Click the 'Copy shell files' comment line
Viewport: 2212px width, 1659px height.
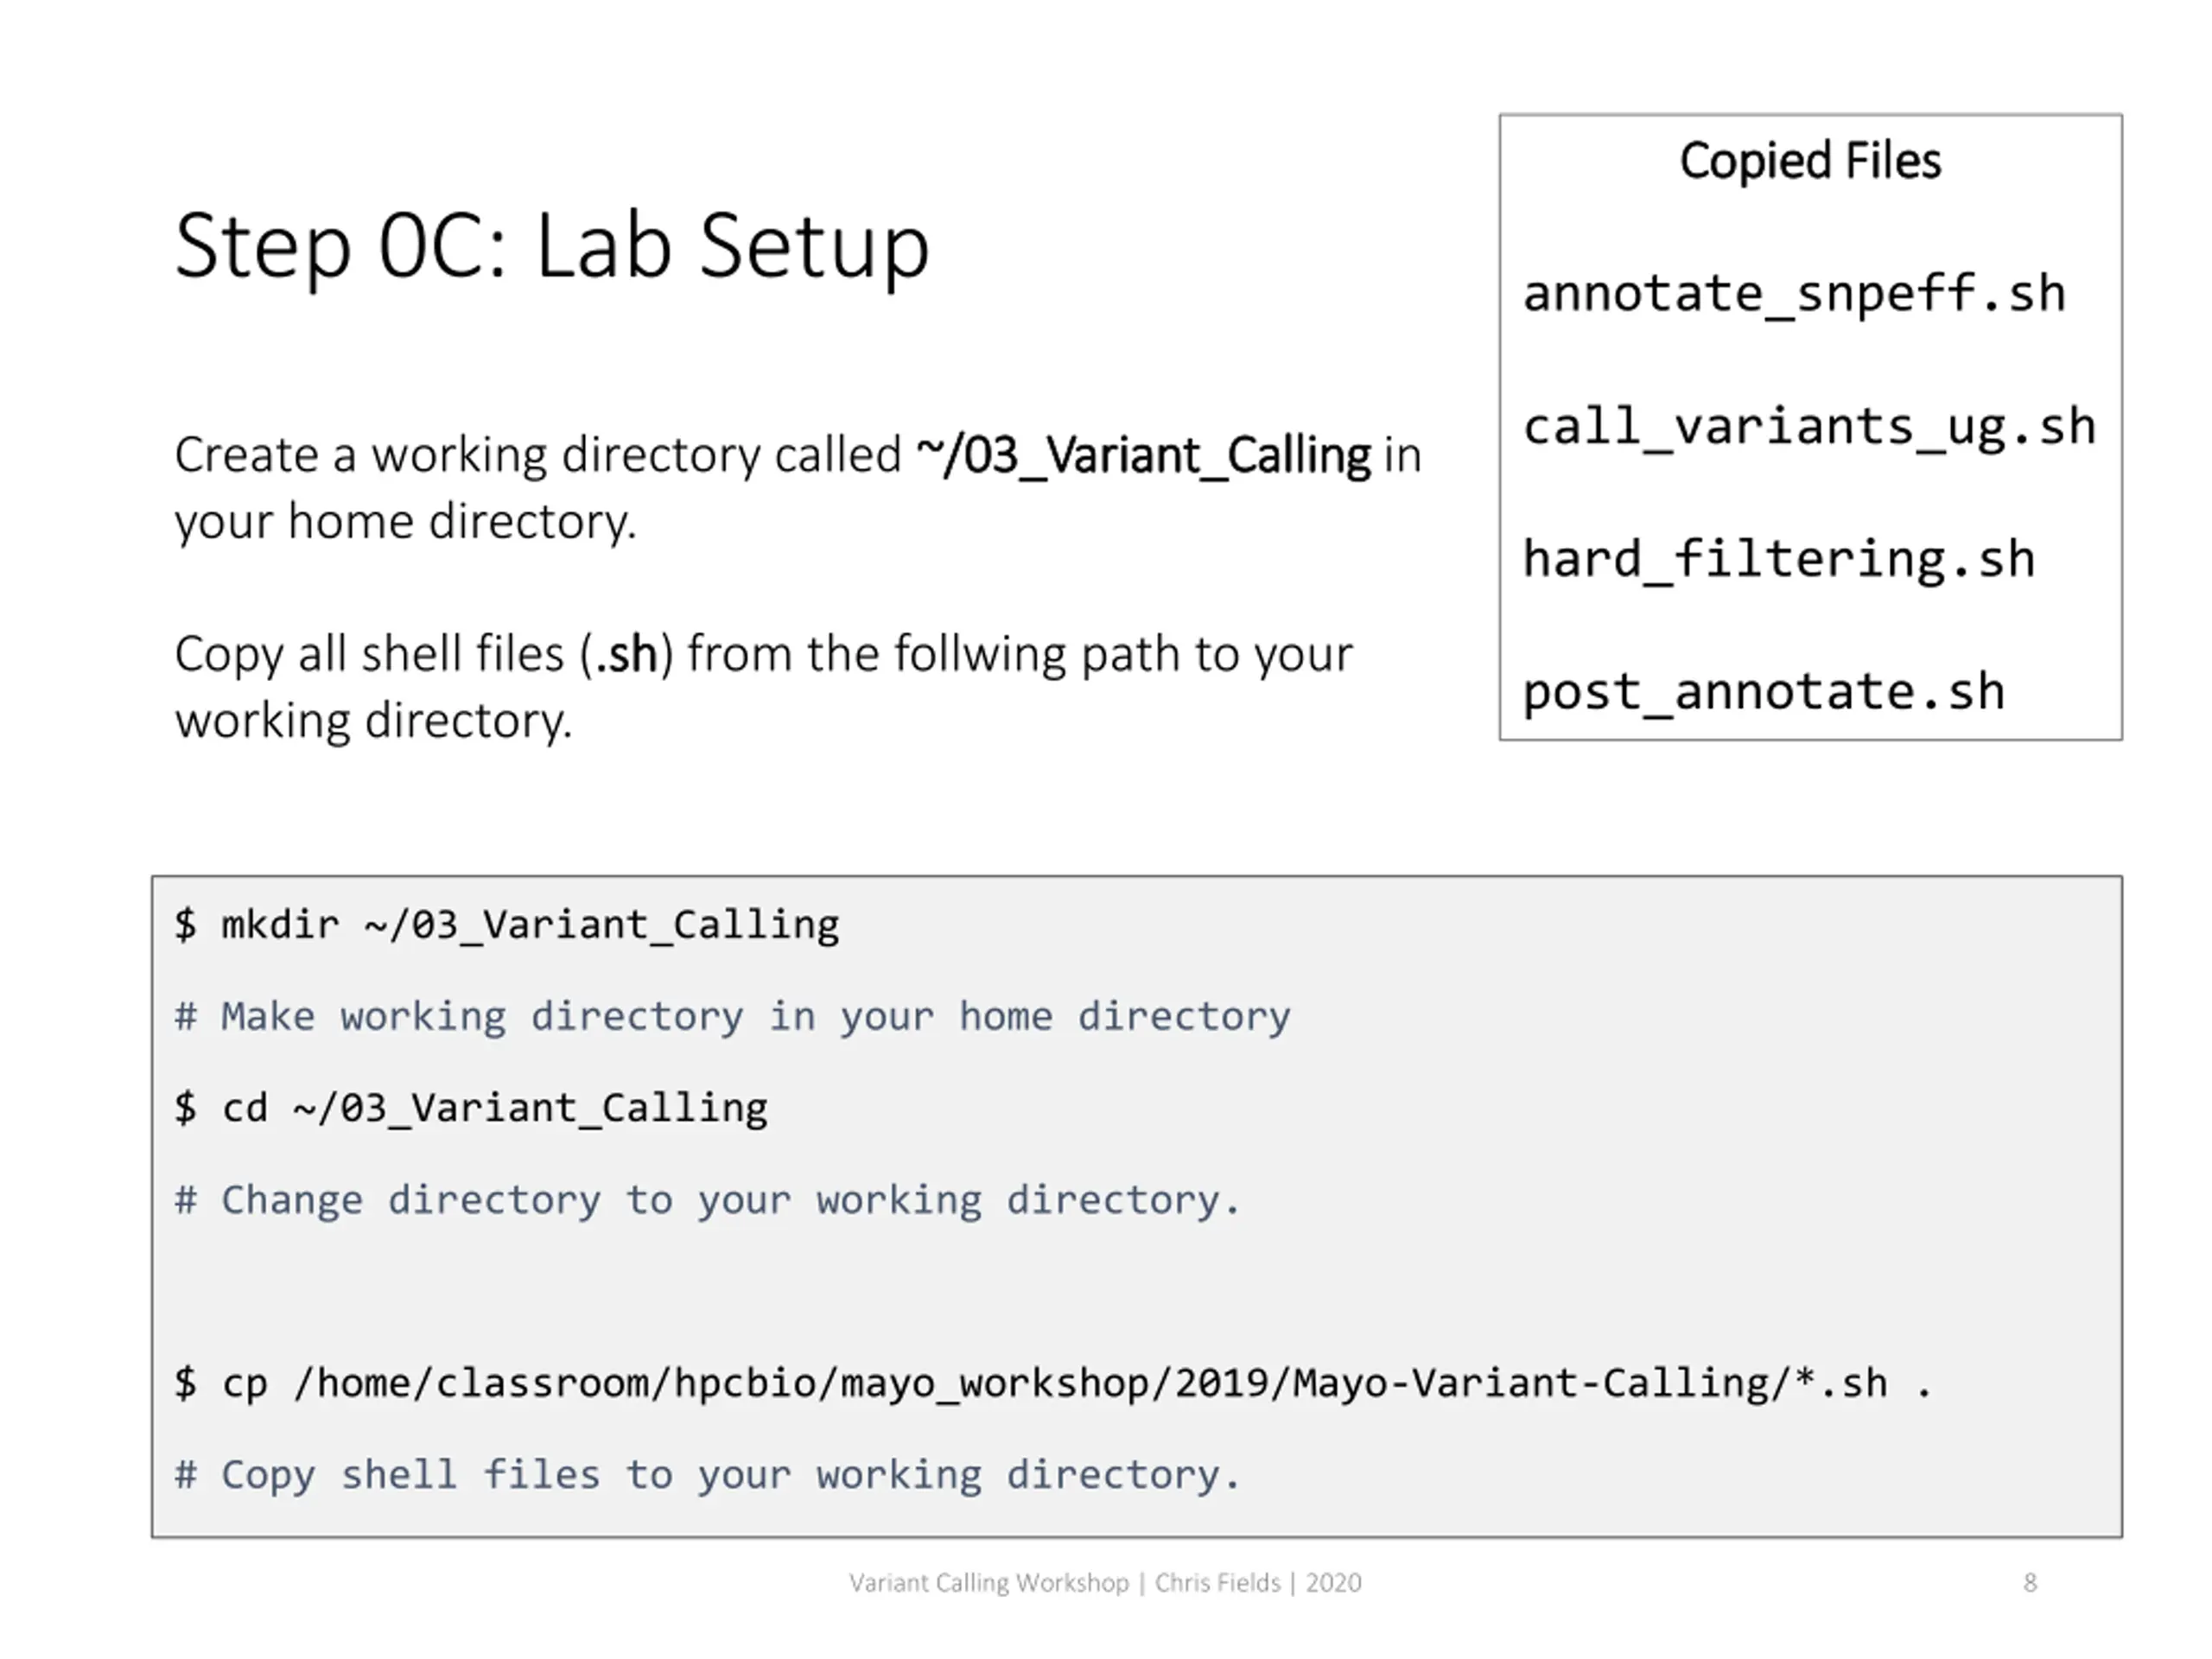click(708, 1475)
